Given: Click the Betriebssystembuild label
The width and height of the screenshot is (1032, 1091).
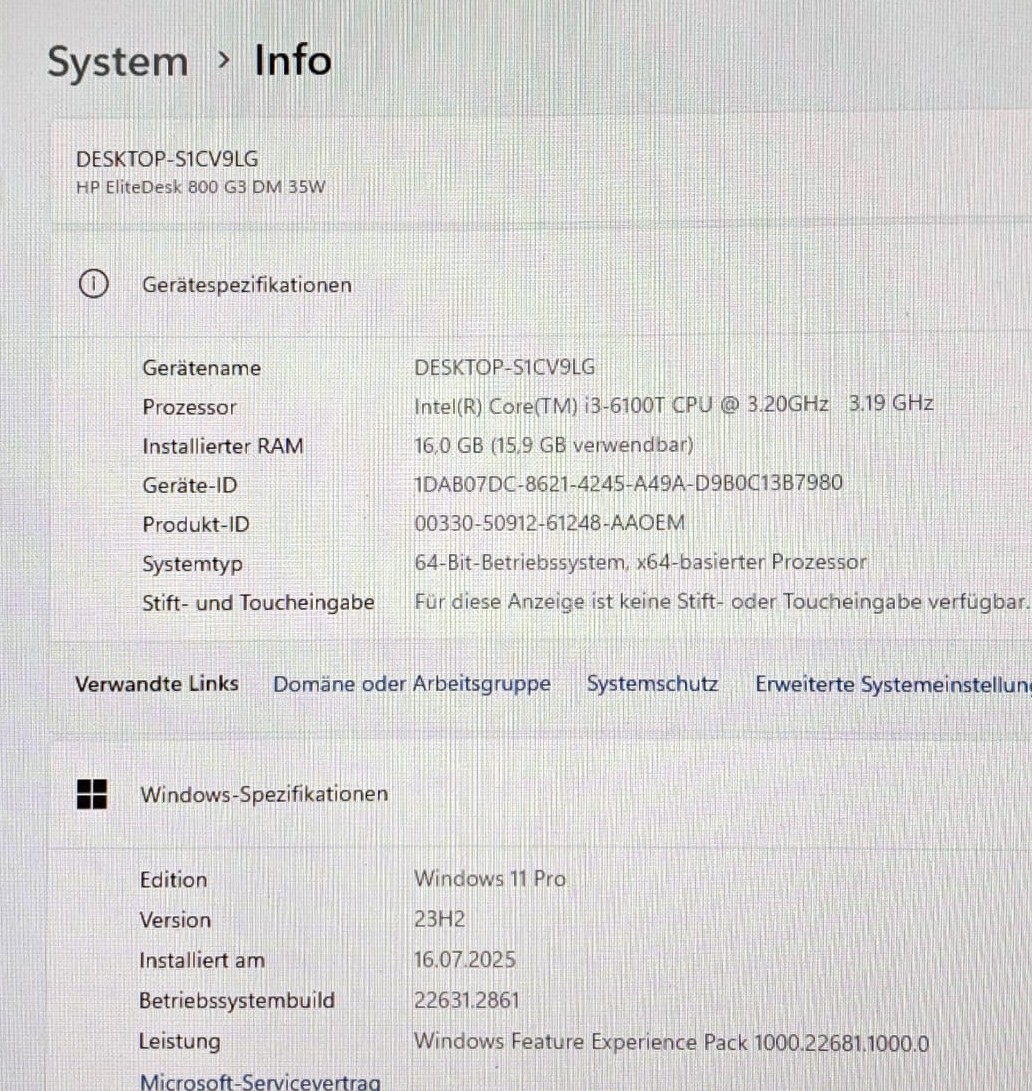Looking at the screenshot, I should (x=237, y=1001).
